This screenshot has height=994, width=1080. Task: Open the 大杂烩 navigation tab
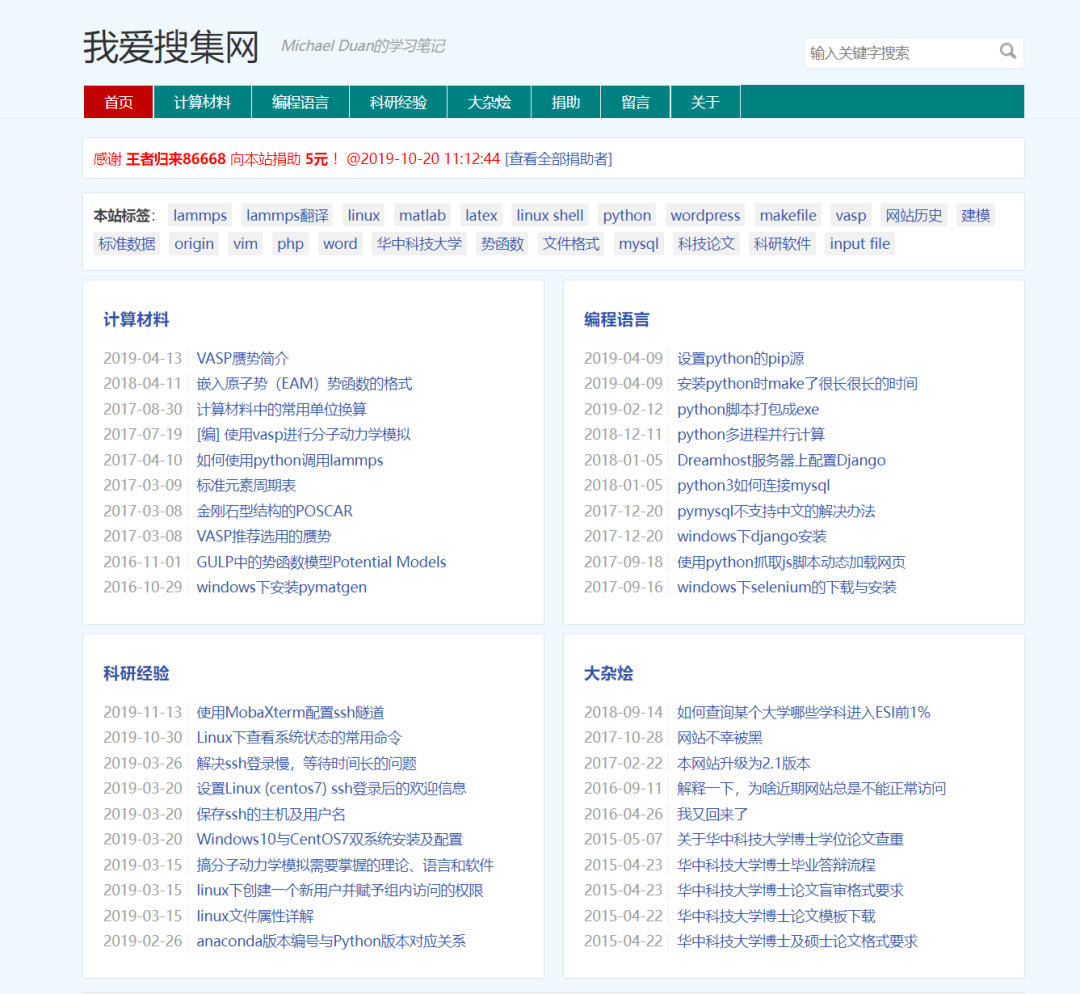[489, 102]
